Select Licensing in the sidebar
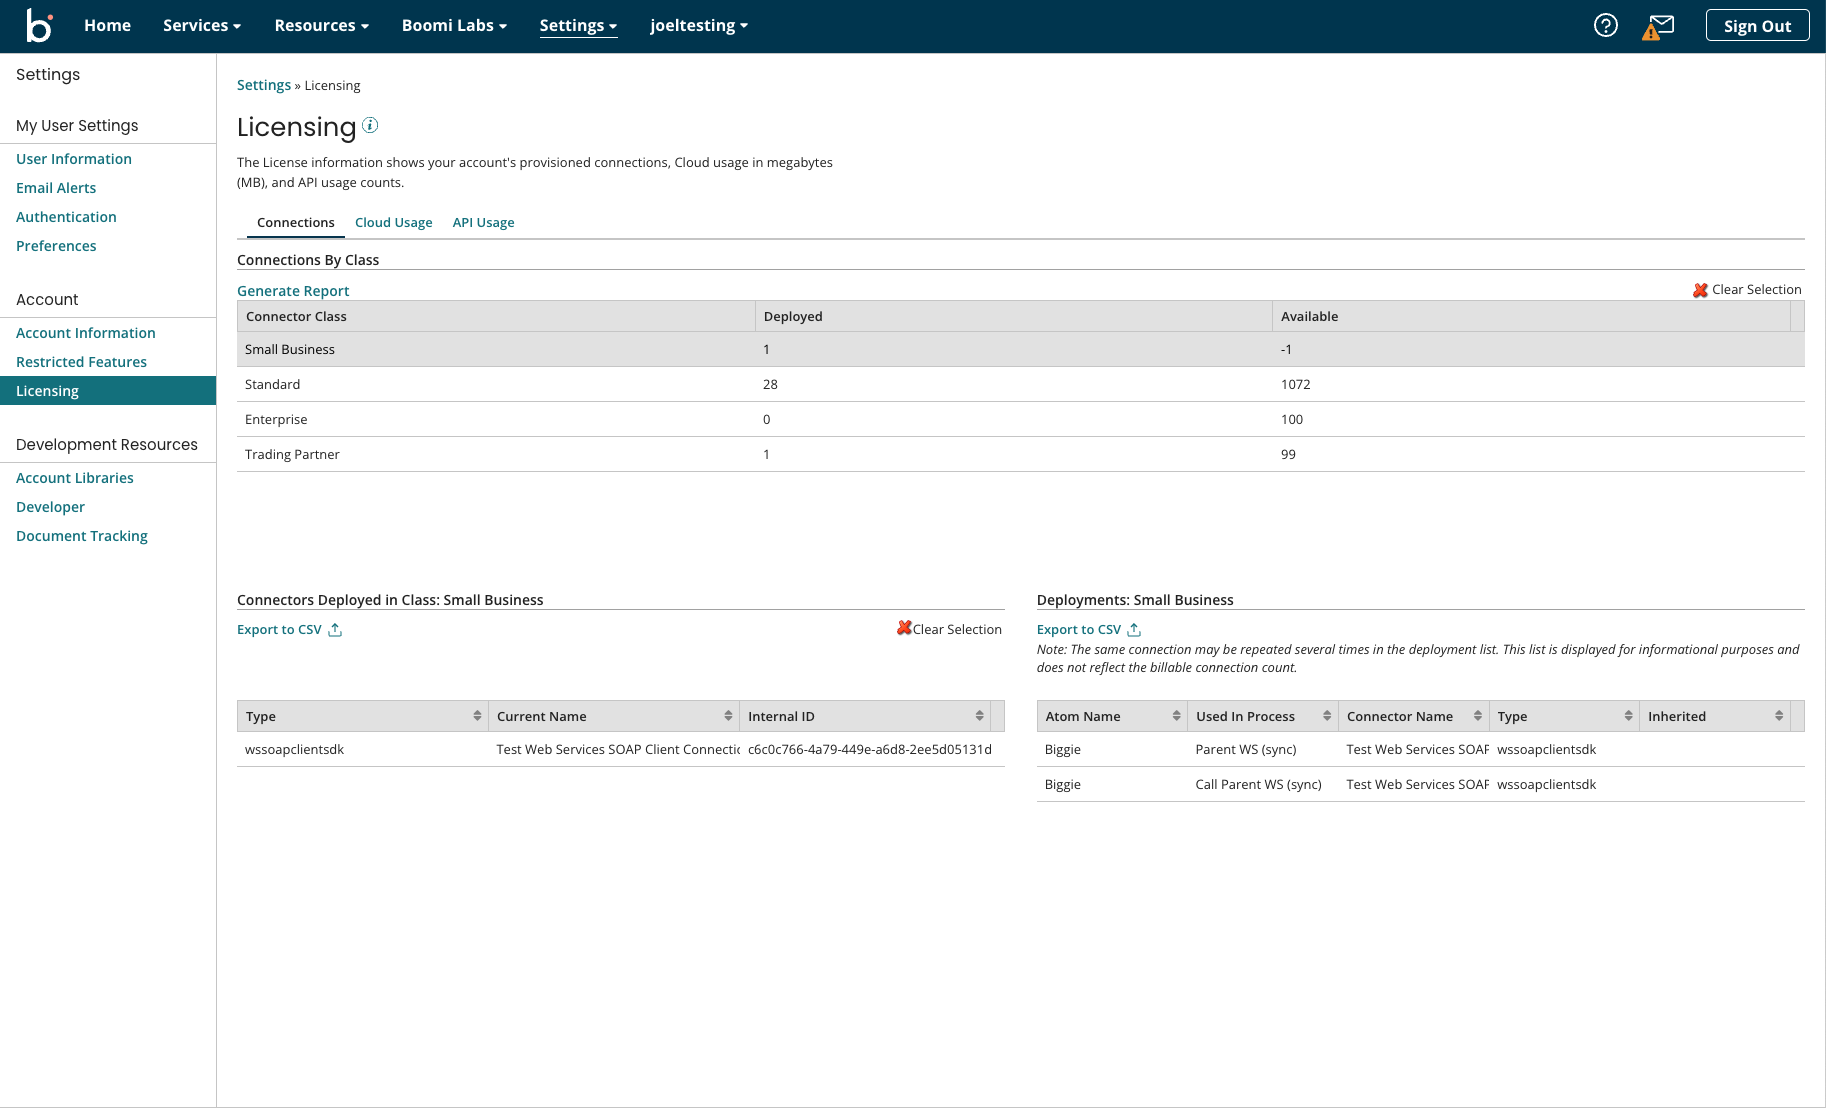 [108, 391]
